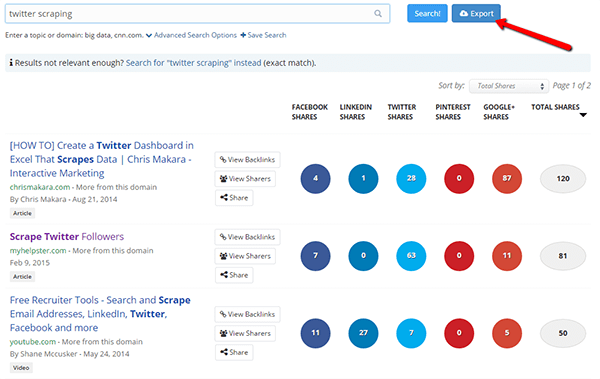The height and width of the screenshot is (379, 600).
Task: Click Pinterest shares circle in Chris Makara row
Action: point(459,178)
